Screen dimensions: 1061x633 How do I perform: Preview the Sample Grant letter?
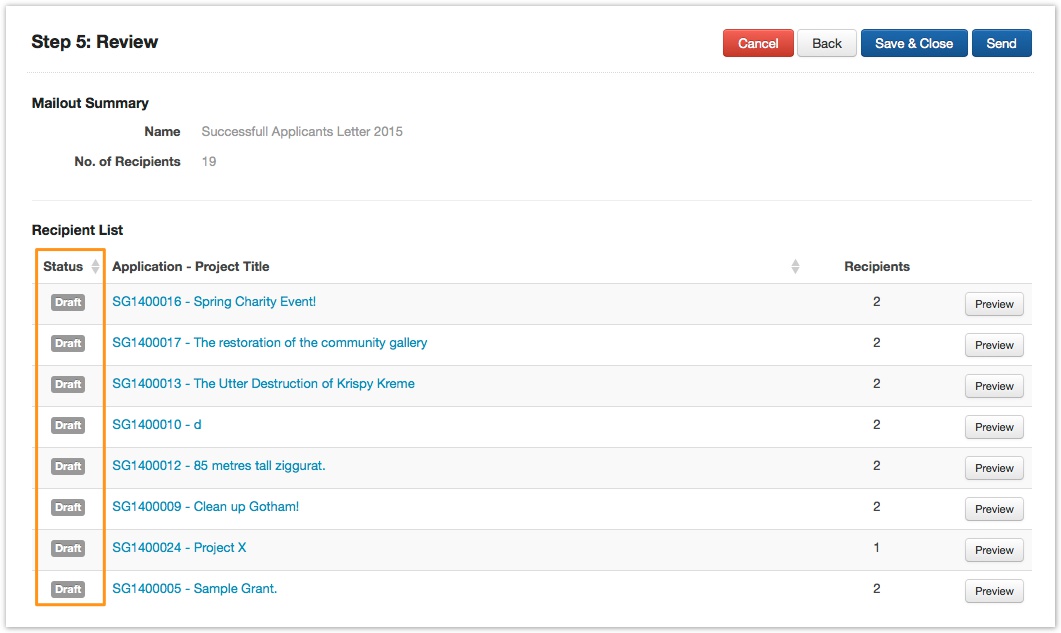[x=994, y=591]
